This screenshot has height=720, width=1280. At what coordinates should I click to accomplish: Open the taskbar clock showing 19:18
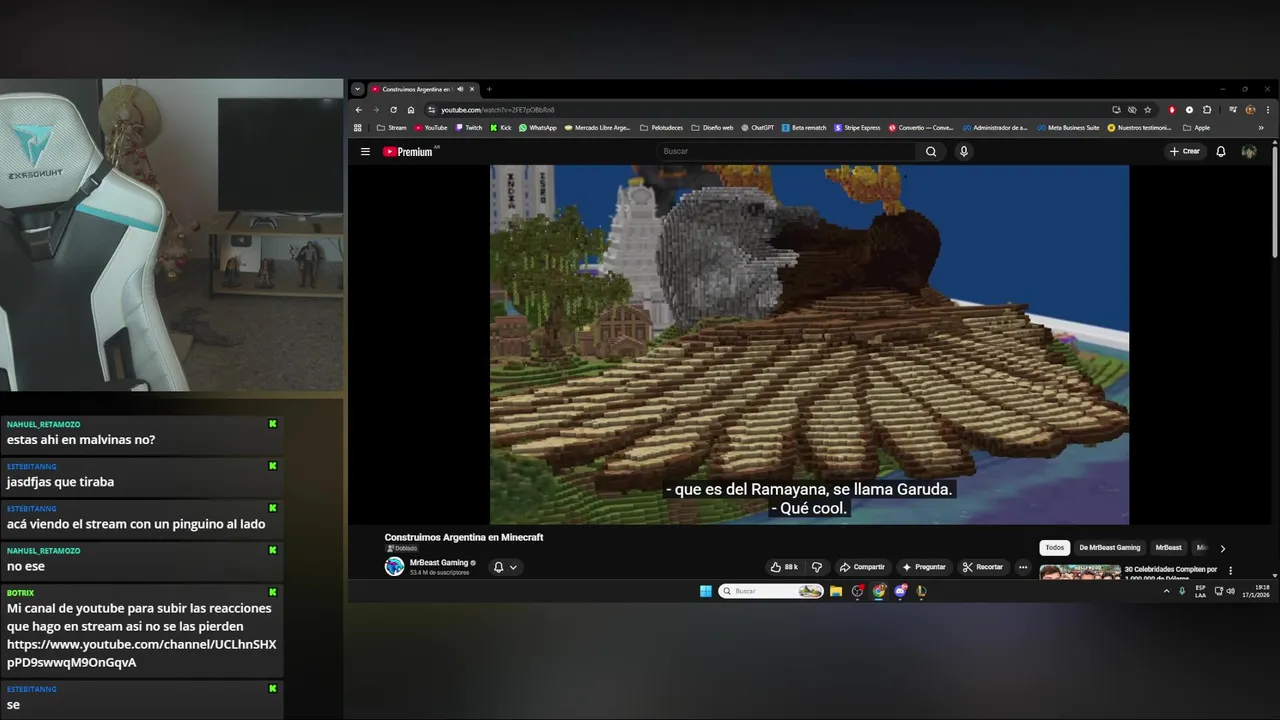click(x=1256, y=591)
